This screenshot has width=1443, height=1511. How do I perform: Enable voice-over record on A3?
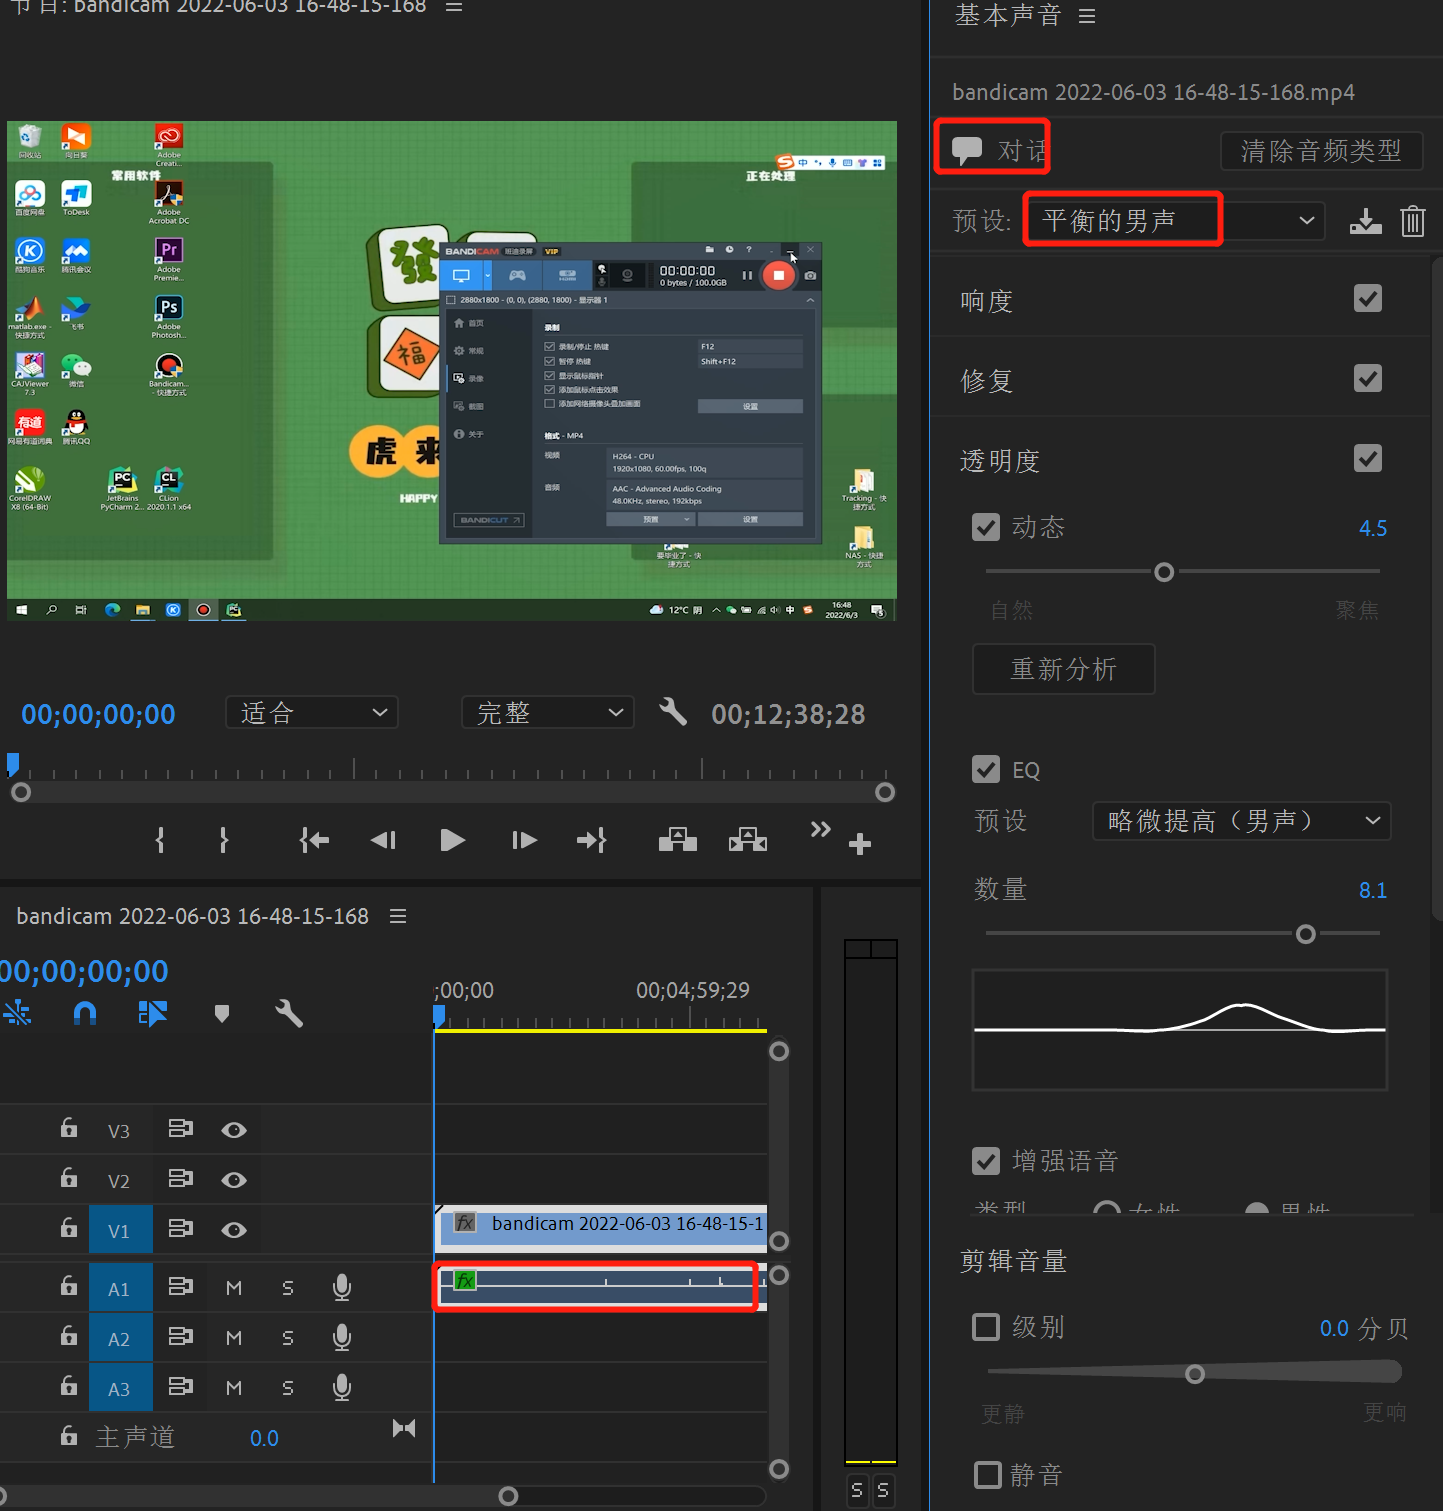point(342,1388)
